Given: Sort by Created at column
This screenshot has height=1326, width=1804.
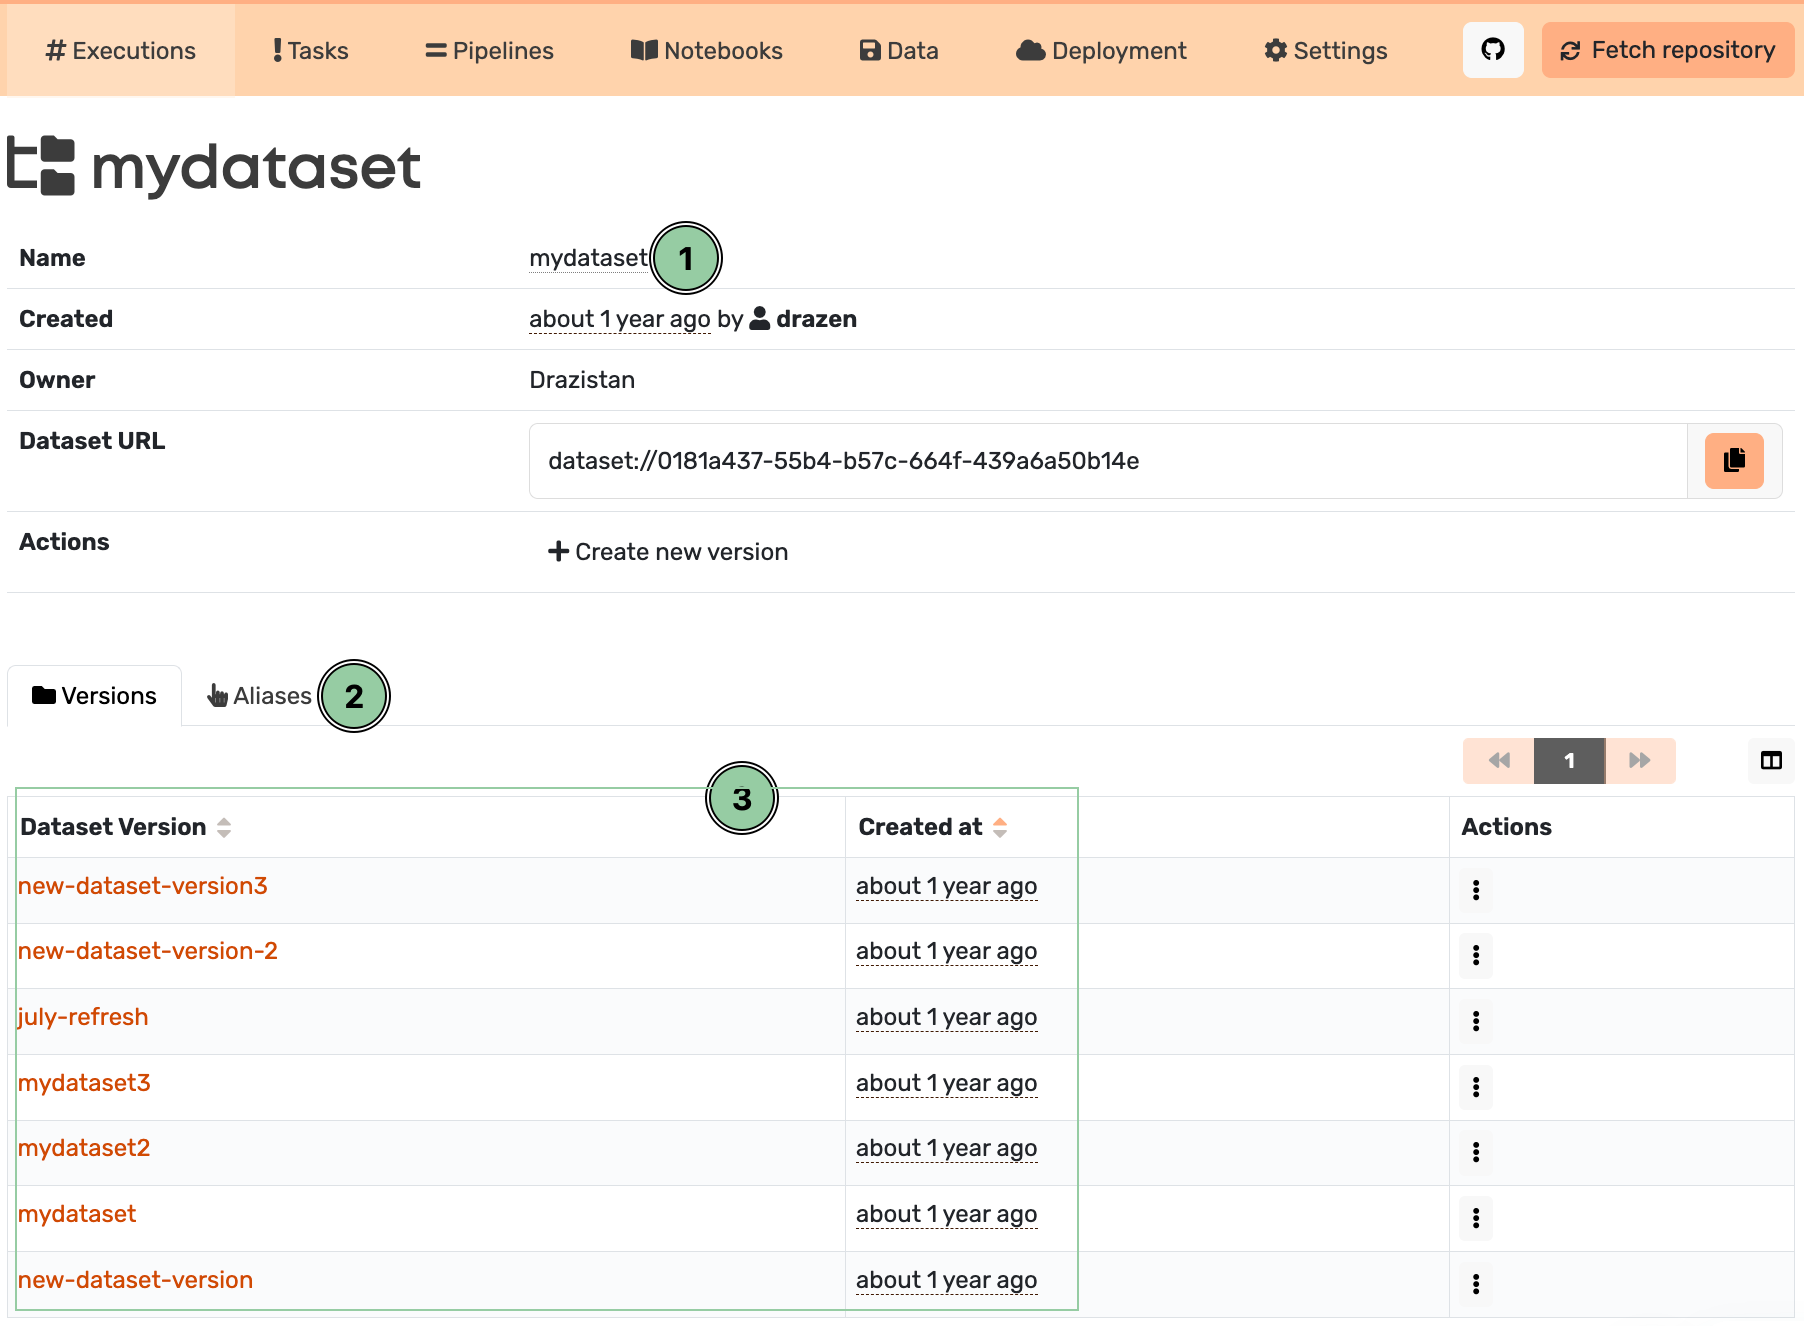Looking at the screenshot, I should (x=999, y=827).
